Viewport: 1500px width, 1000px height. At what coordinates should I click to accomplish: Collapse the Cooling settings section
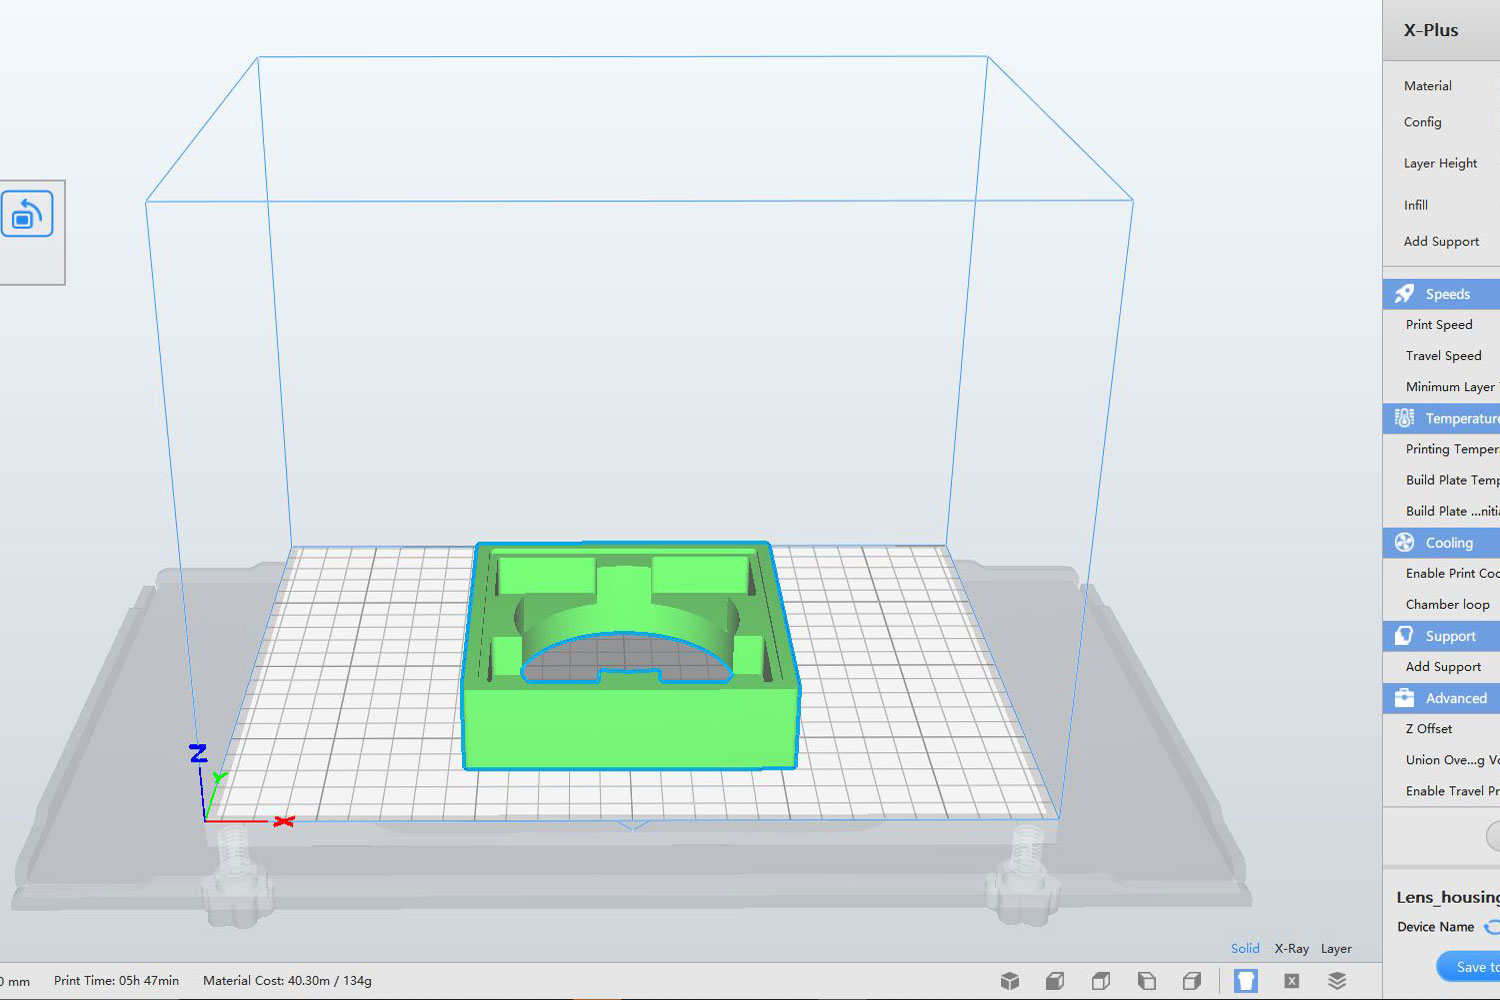pos(1448,543)
